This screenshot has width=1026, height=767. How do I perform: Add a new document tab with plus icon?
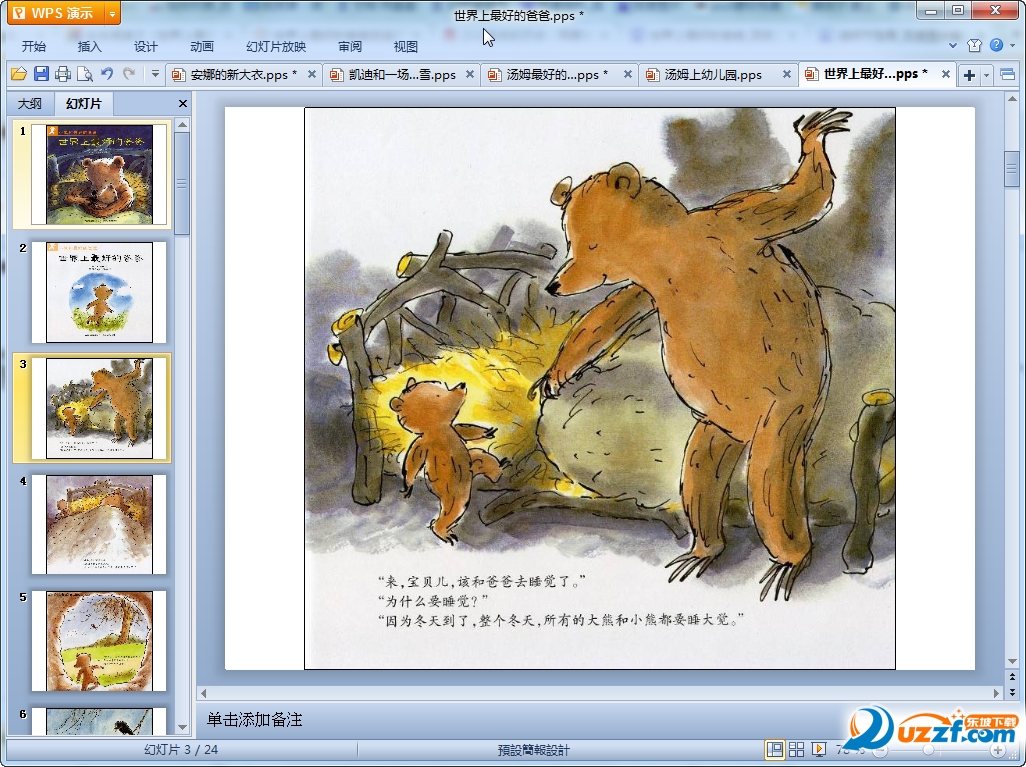tap(970, 75)
